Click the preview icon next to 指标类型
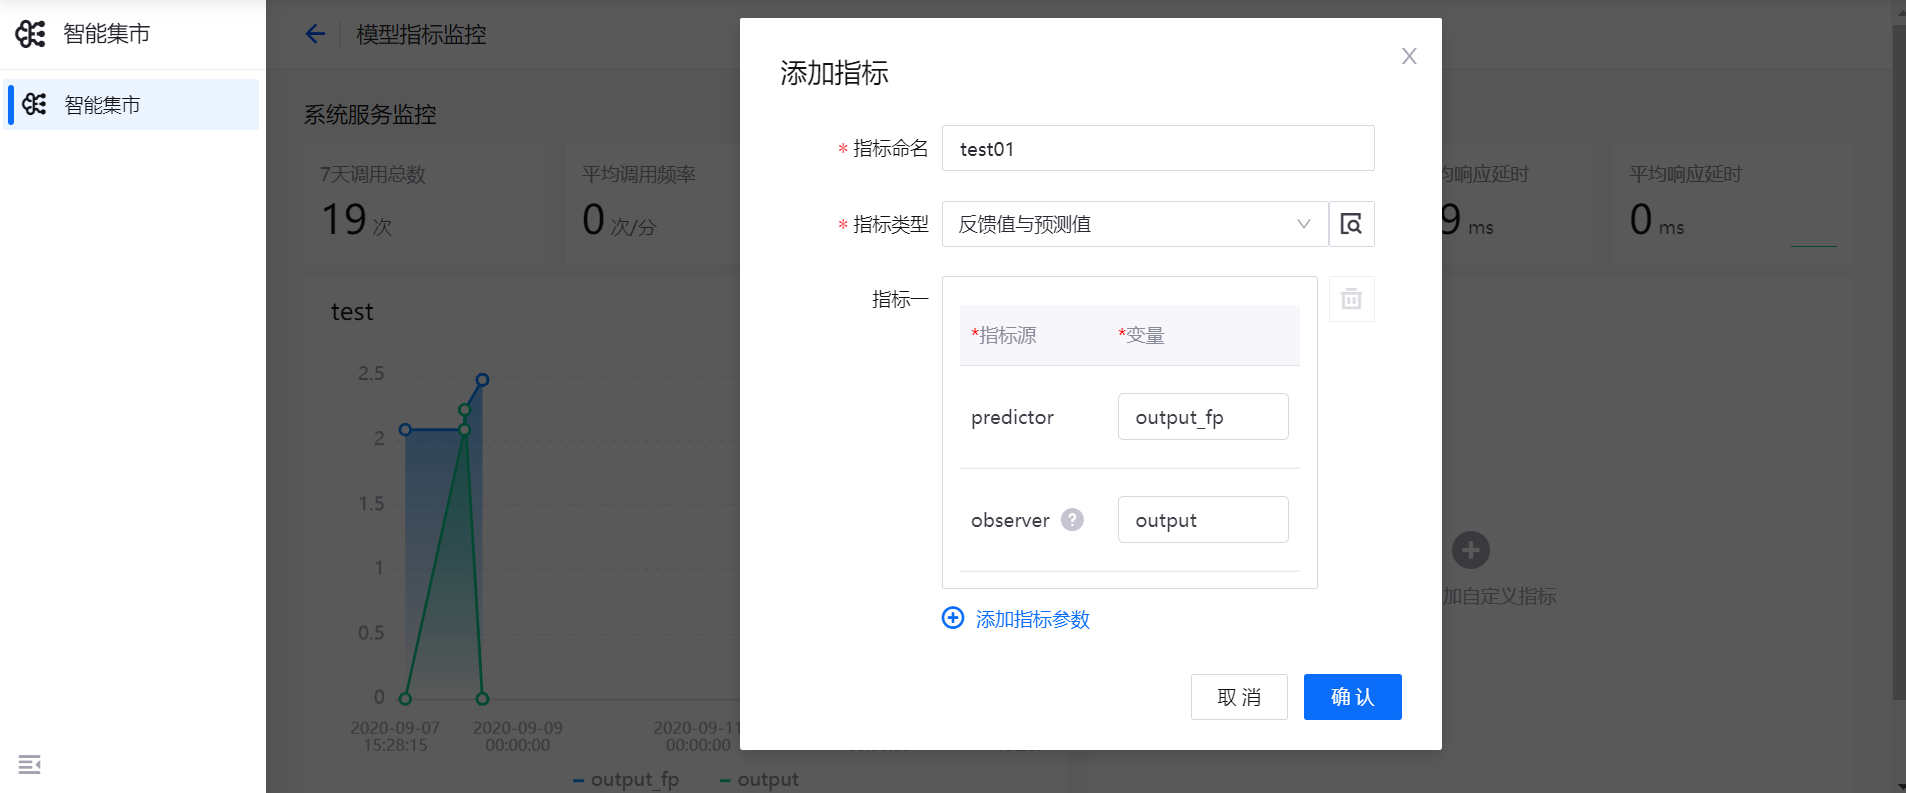This screenshot has height=793, width=1906. [1351, 224]
